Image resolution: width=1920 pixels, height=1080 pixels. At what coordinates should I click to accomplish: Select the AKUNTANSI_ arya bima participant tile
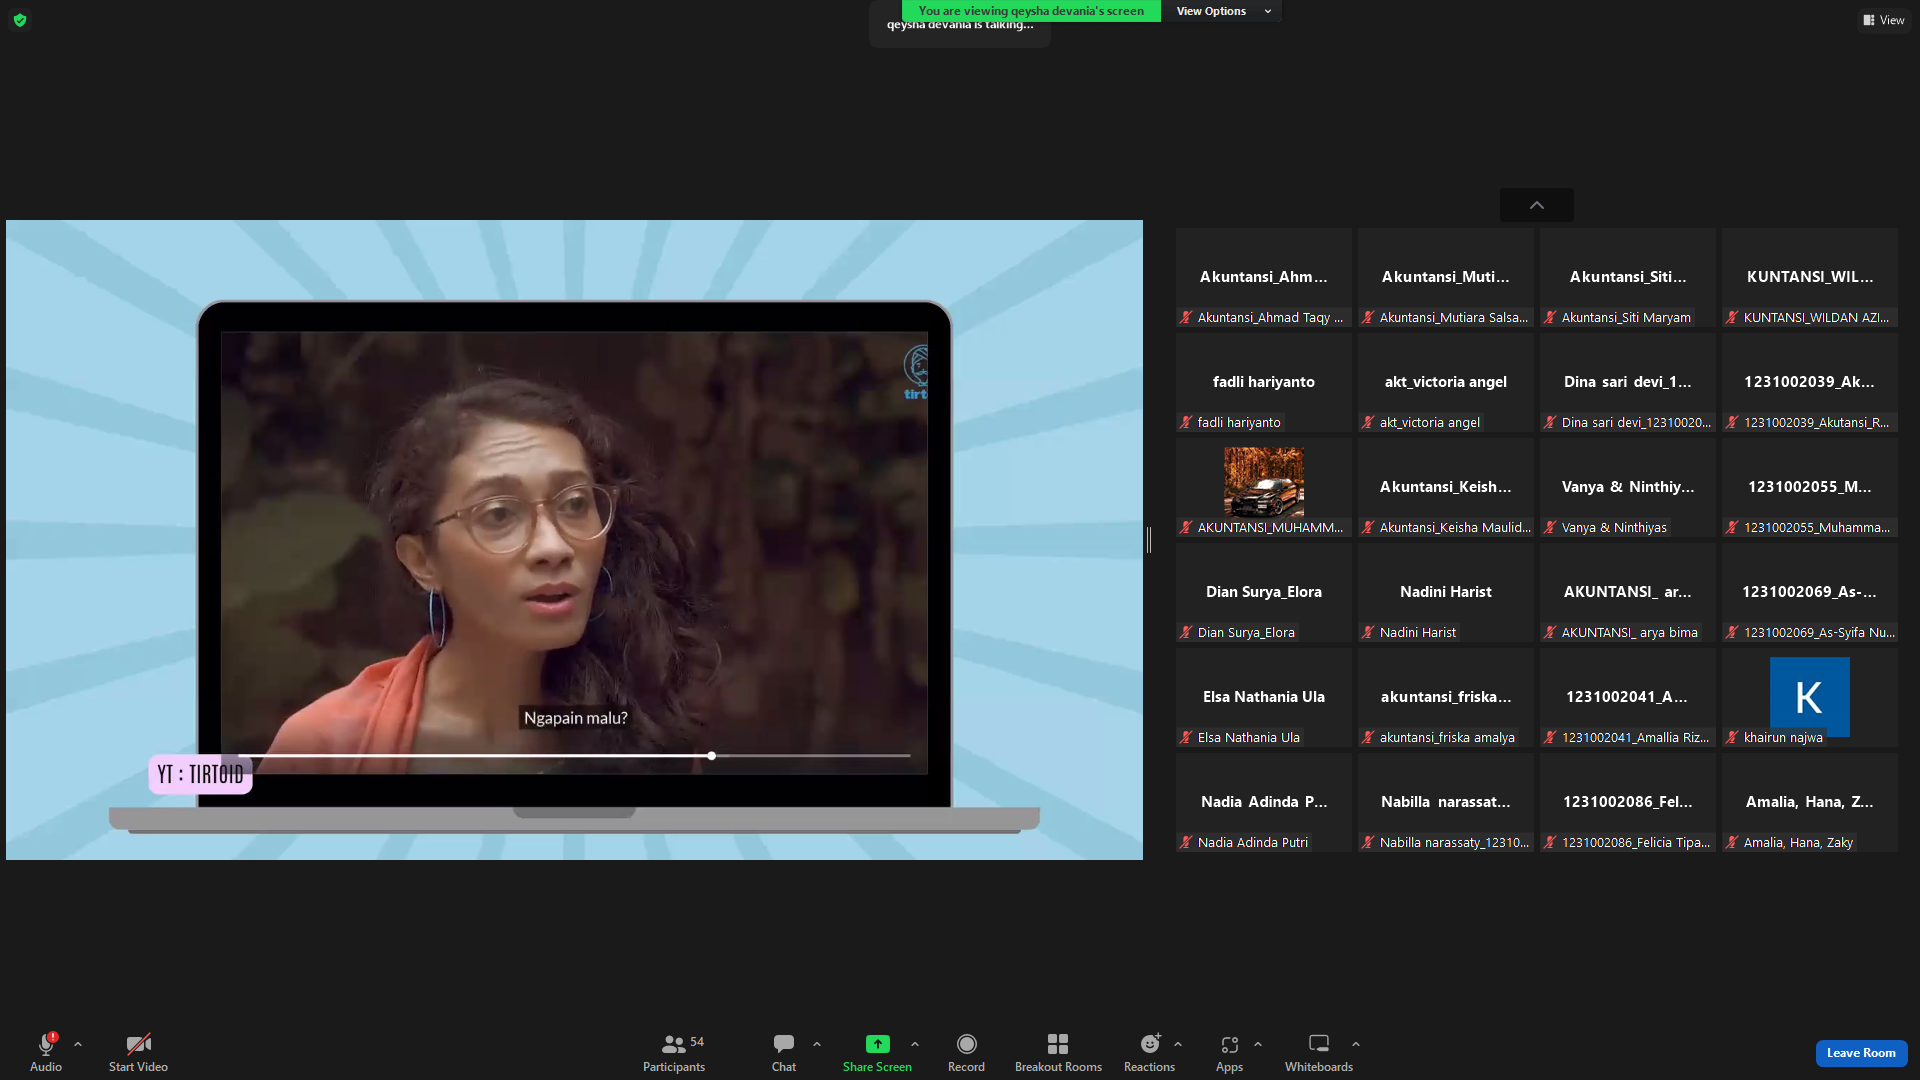pyautogui.click(x=1628, y=592)
